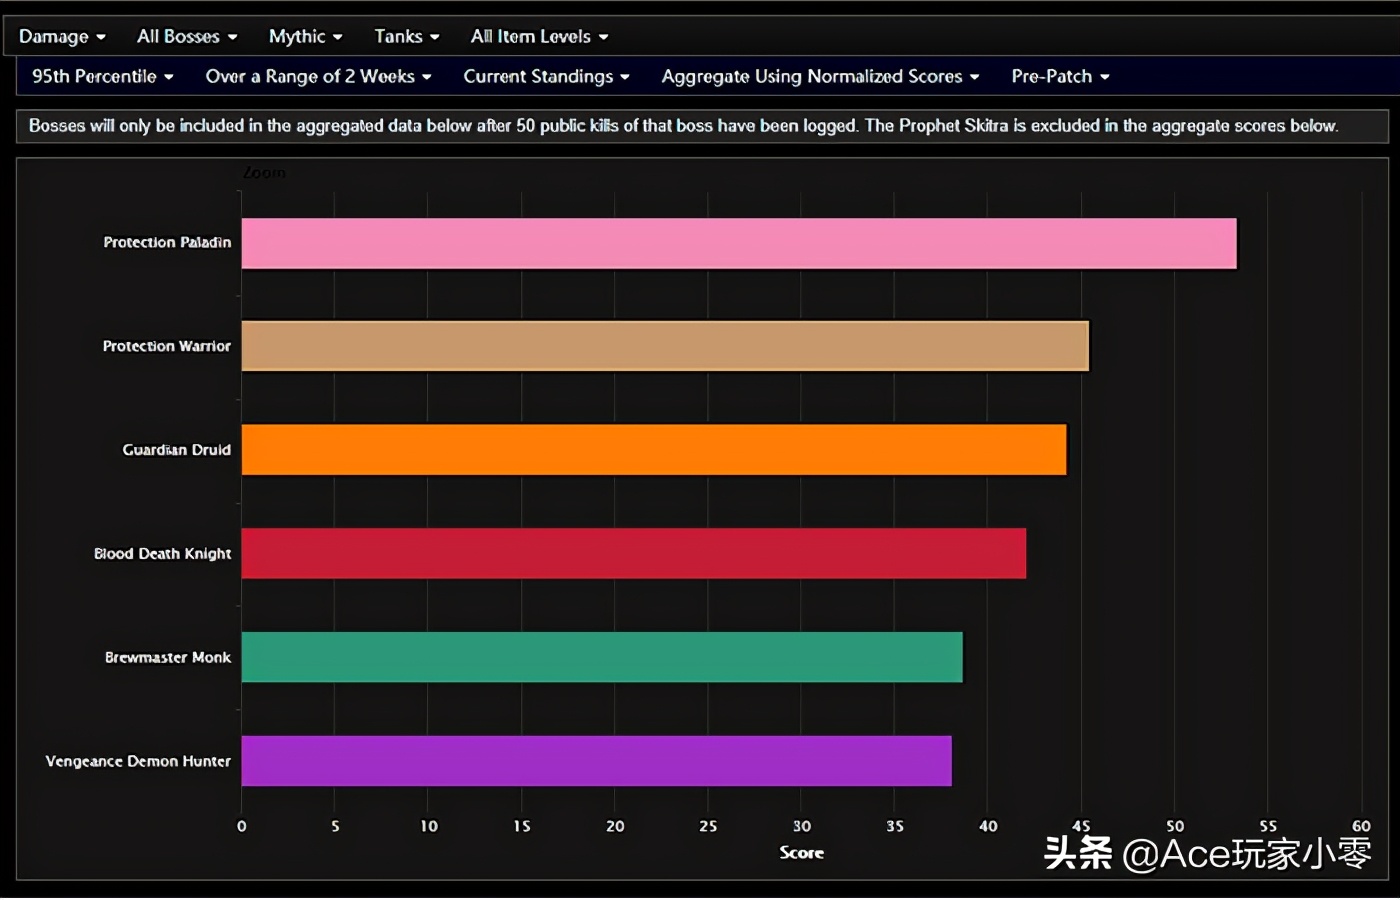
Task: Click the pink Protection Paladin bar
Action: pyautogui.click(x=739, y=243)
